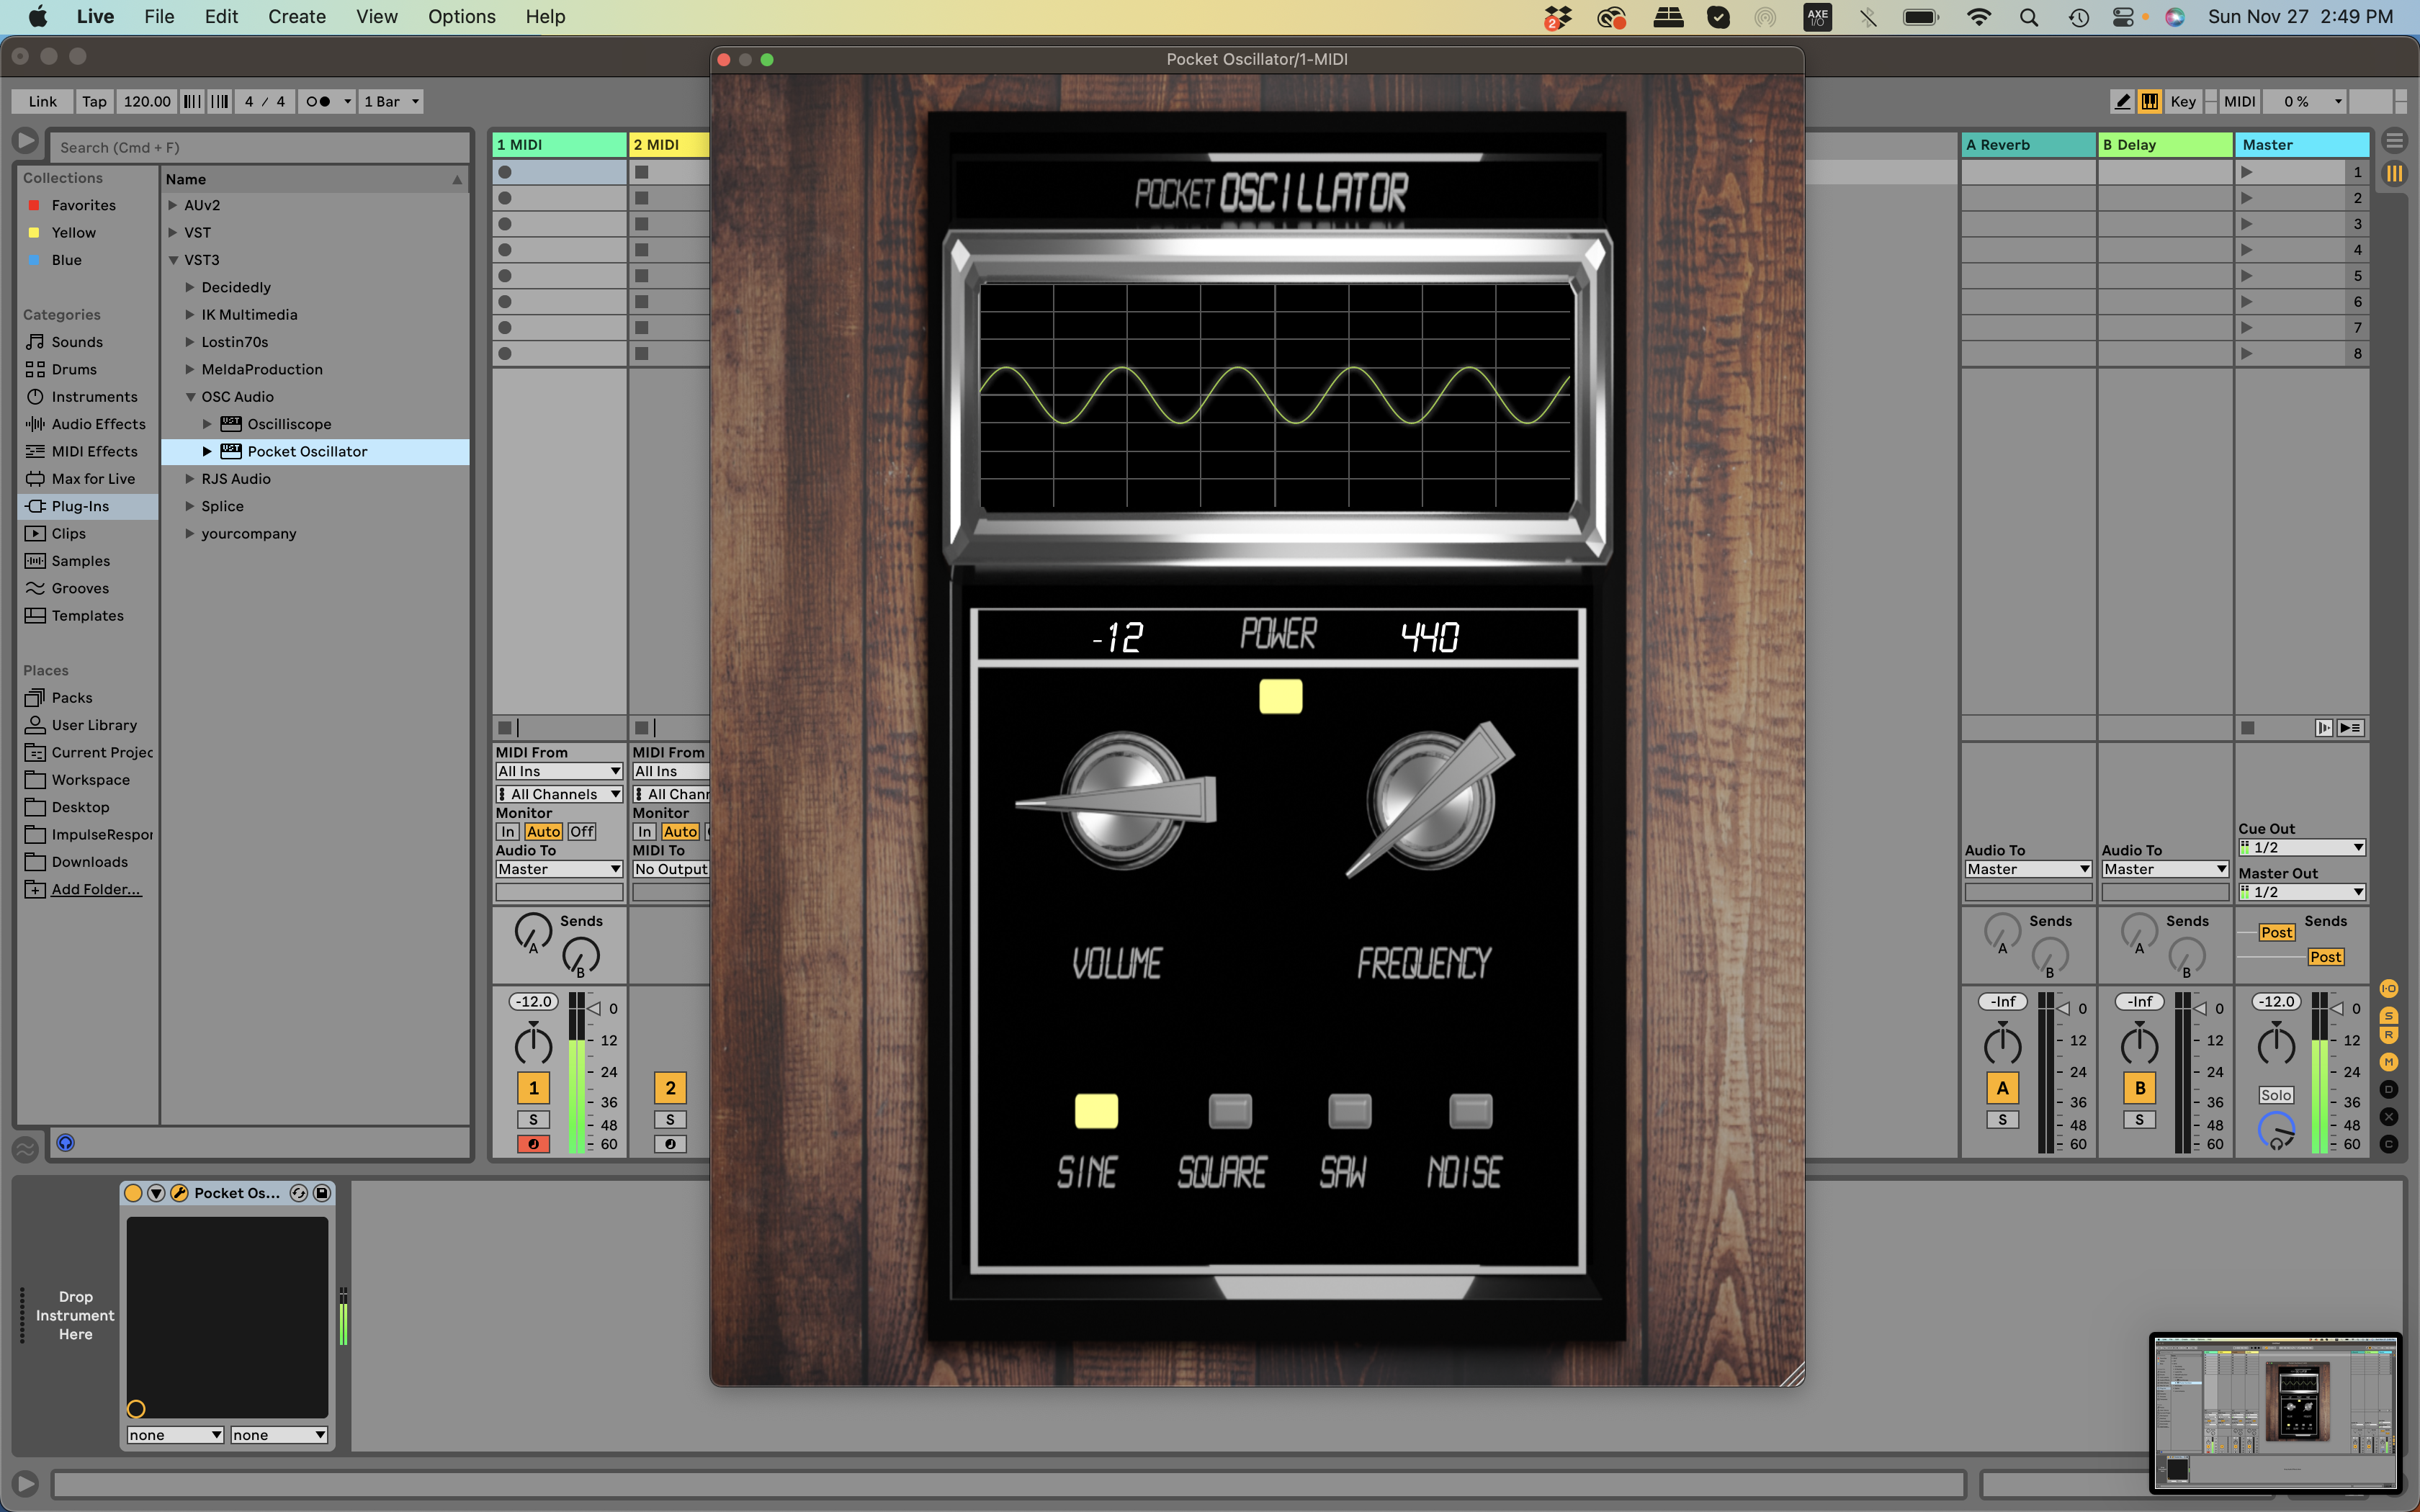Collapse the VST3 folder
The width and height of the screenshot is (2420, 1512).
coord(173,260)
